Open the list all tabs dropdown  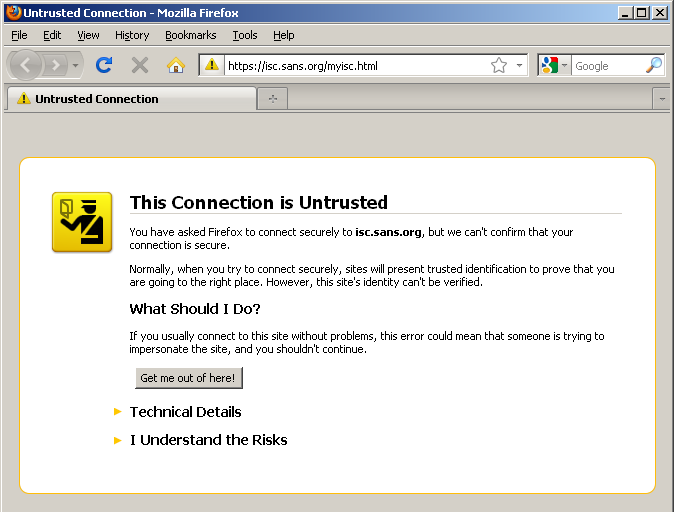click(x=661, y=99)
